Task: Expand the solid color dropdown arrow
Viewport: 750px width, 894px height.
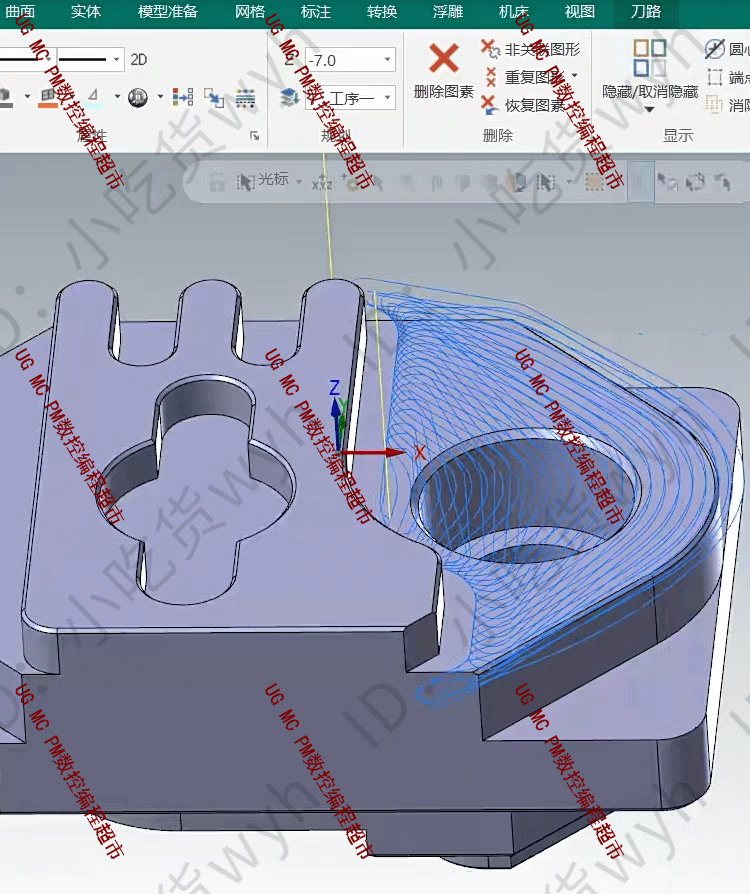Action: 27,96
